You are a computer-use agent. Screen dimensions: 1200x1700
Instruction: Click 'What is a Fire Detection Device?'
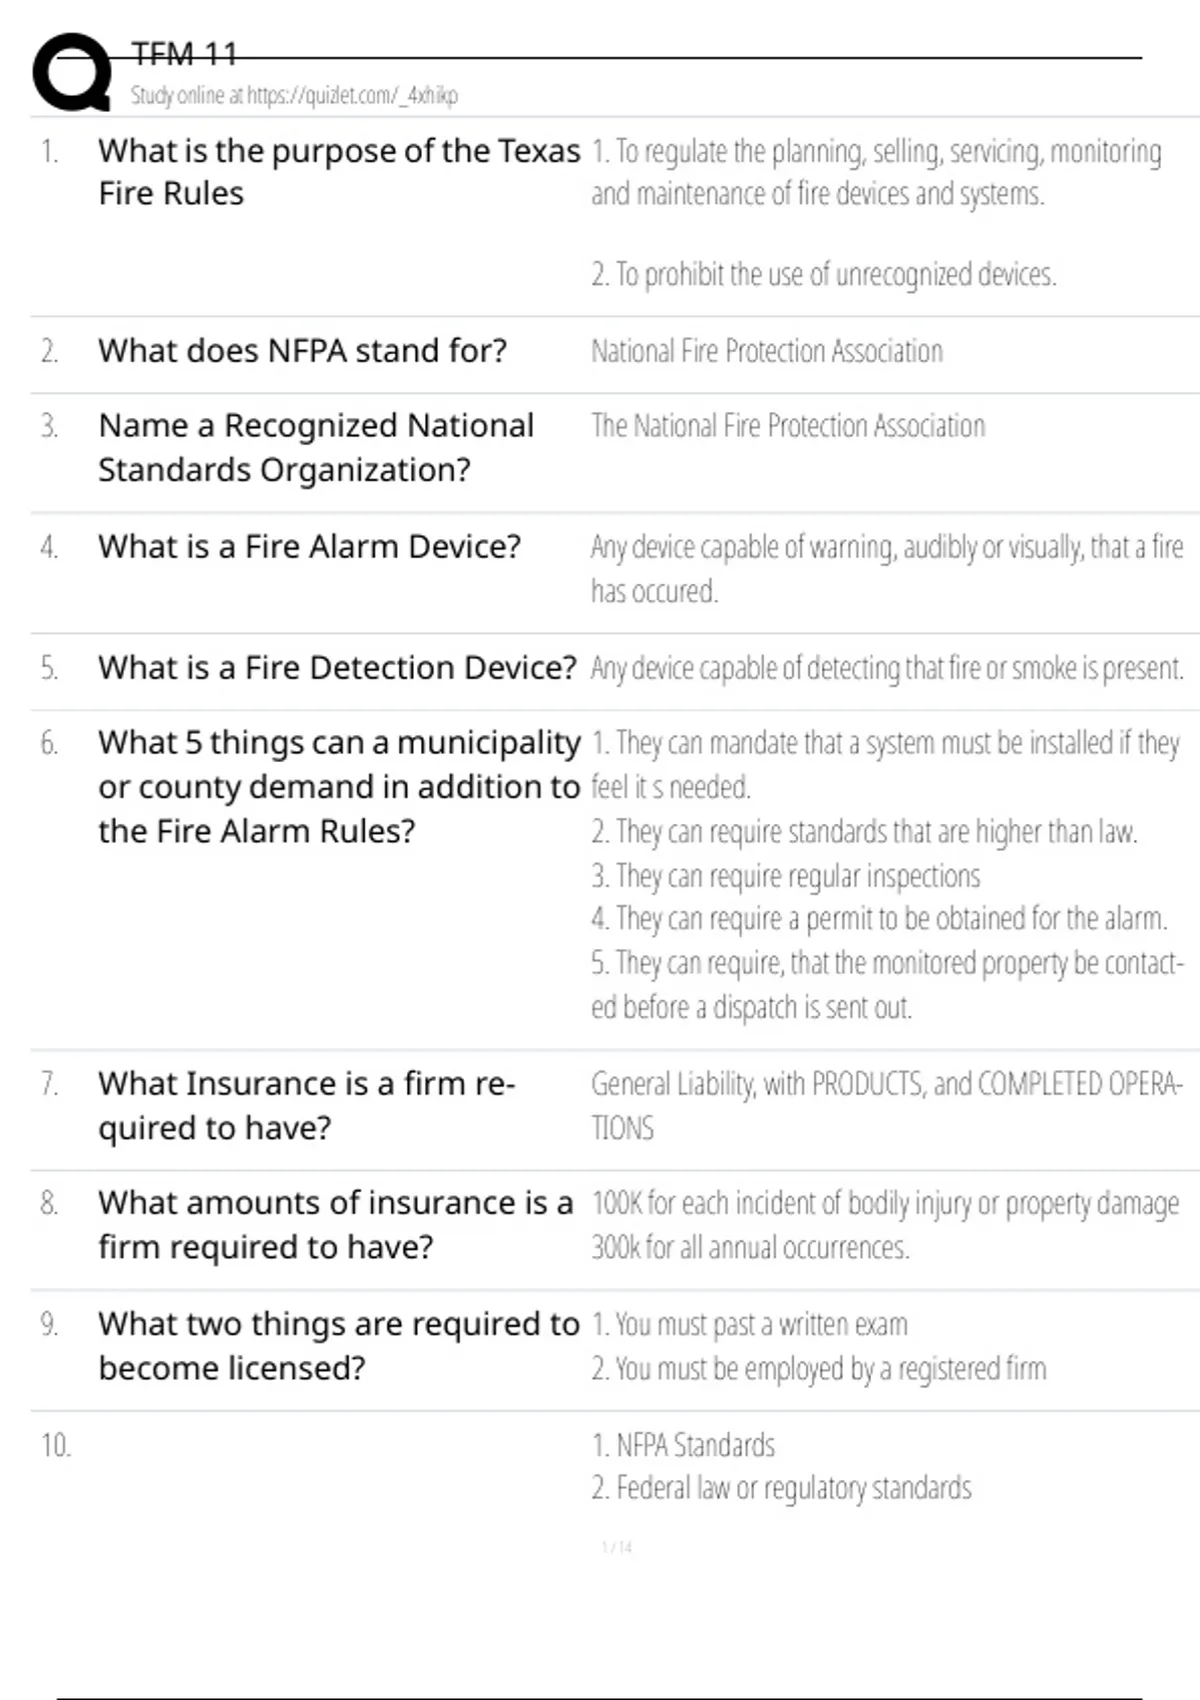[337, 668]
